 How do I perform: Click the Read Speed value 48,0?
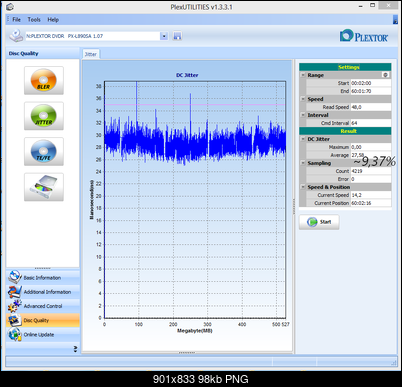coord(370,107)
